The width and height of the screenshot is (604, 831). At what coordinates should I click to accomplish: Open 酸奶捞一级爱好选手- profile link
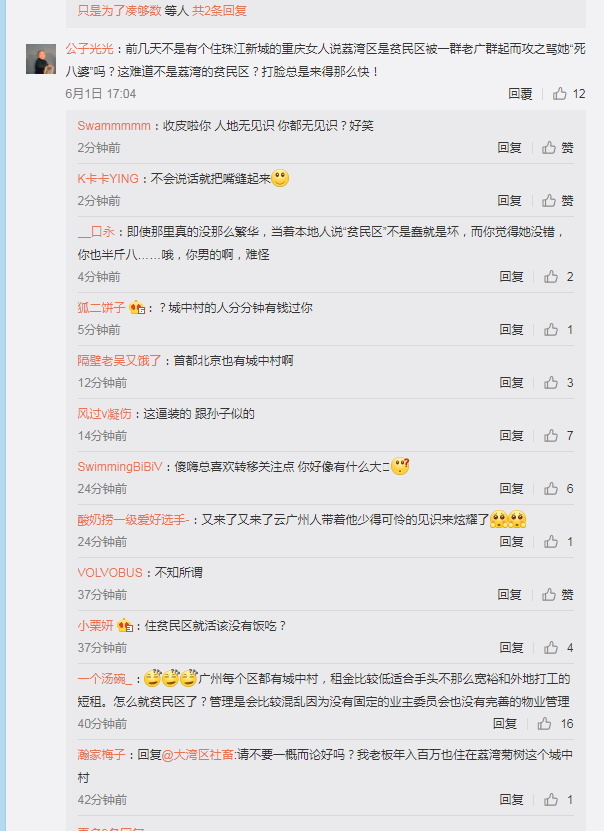tap(134, 519)
